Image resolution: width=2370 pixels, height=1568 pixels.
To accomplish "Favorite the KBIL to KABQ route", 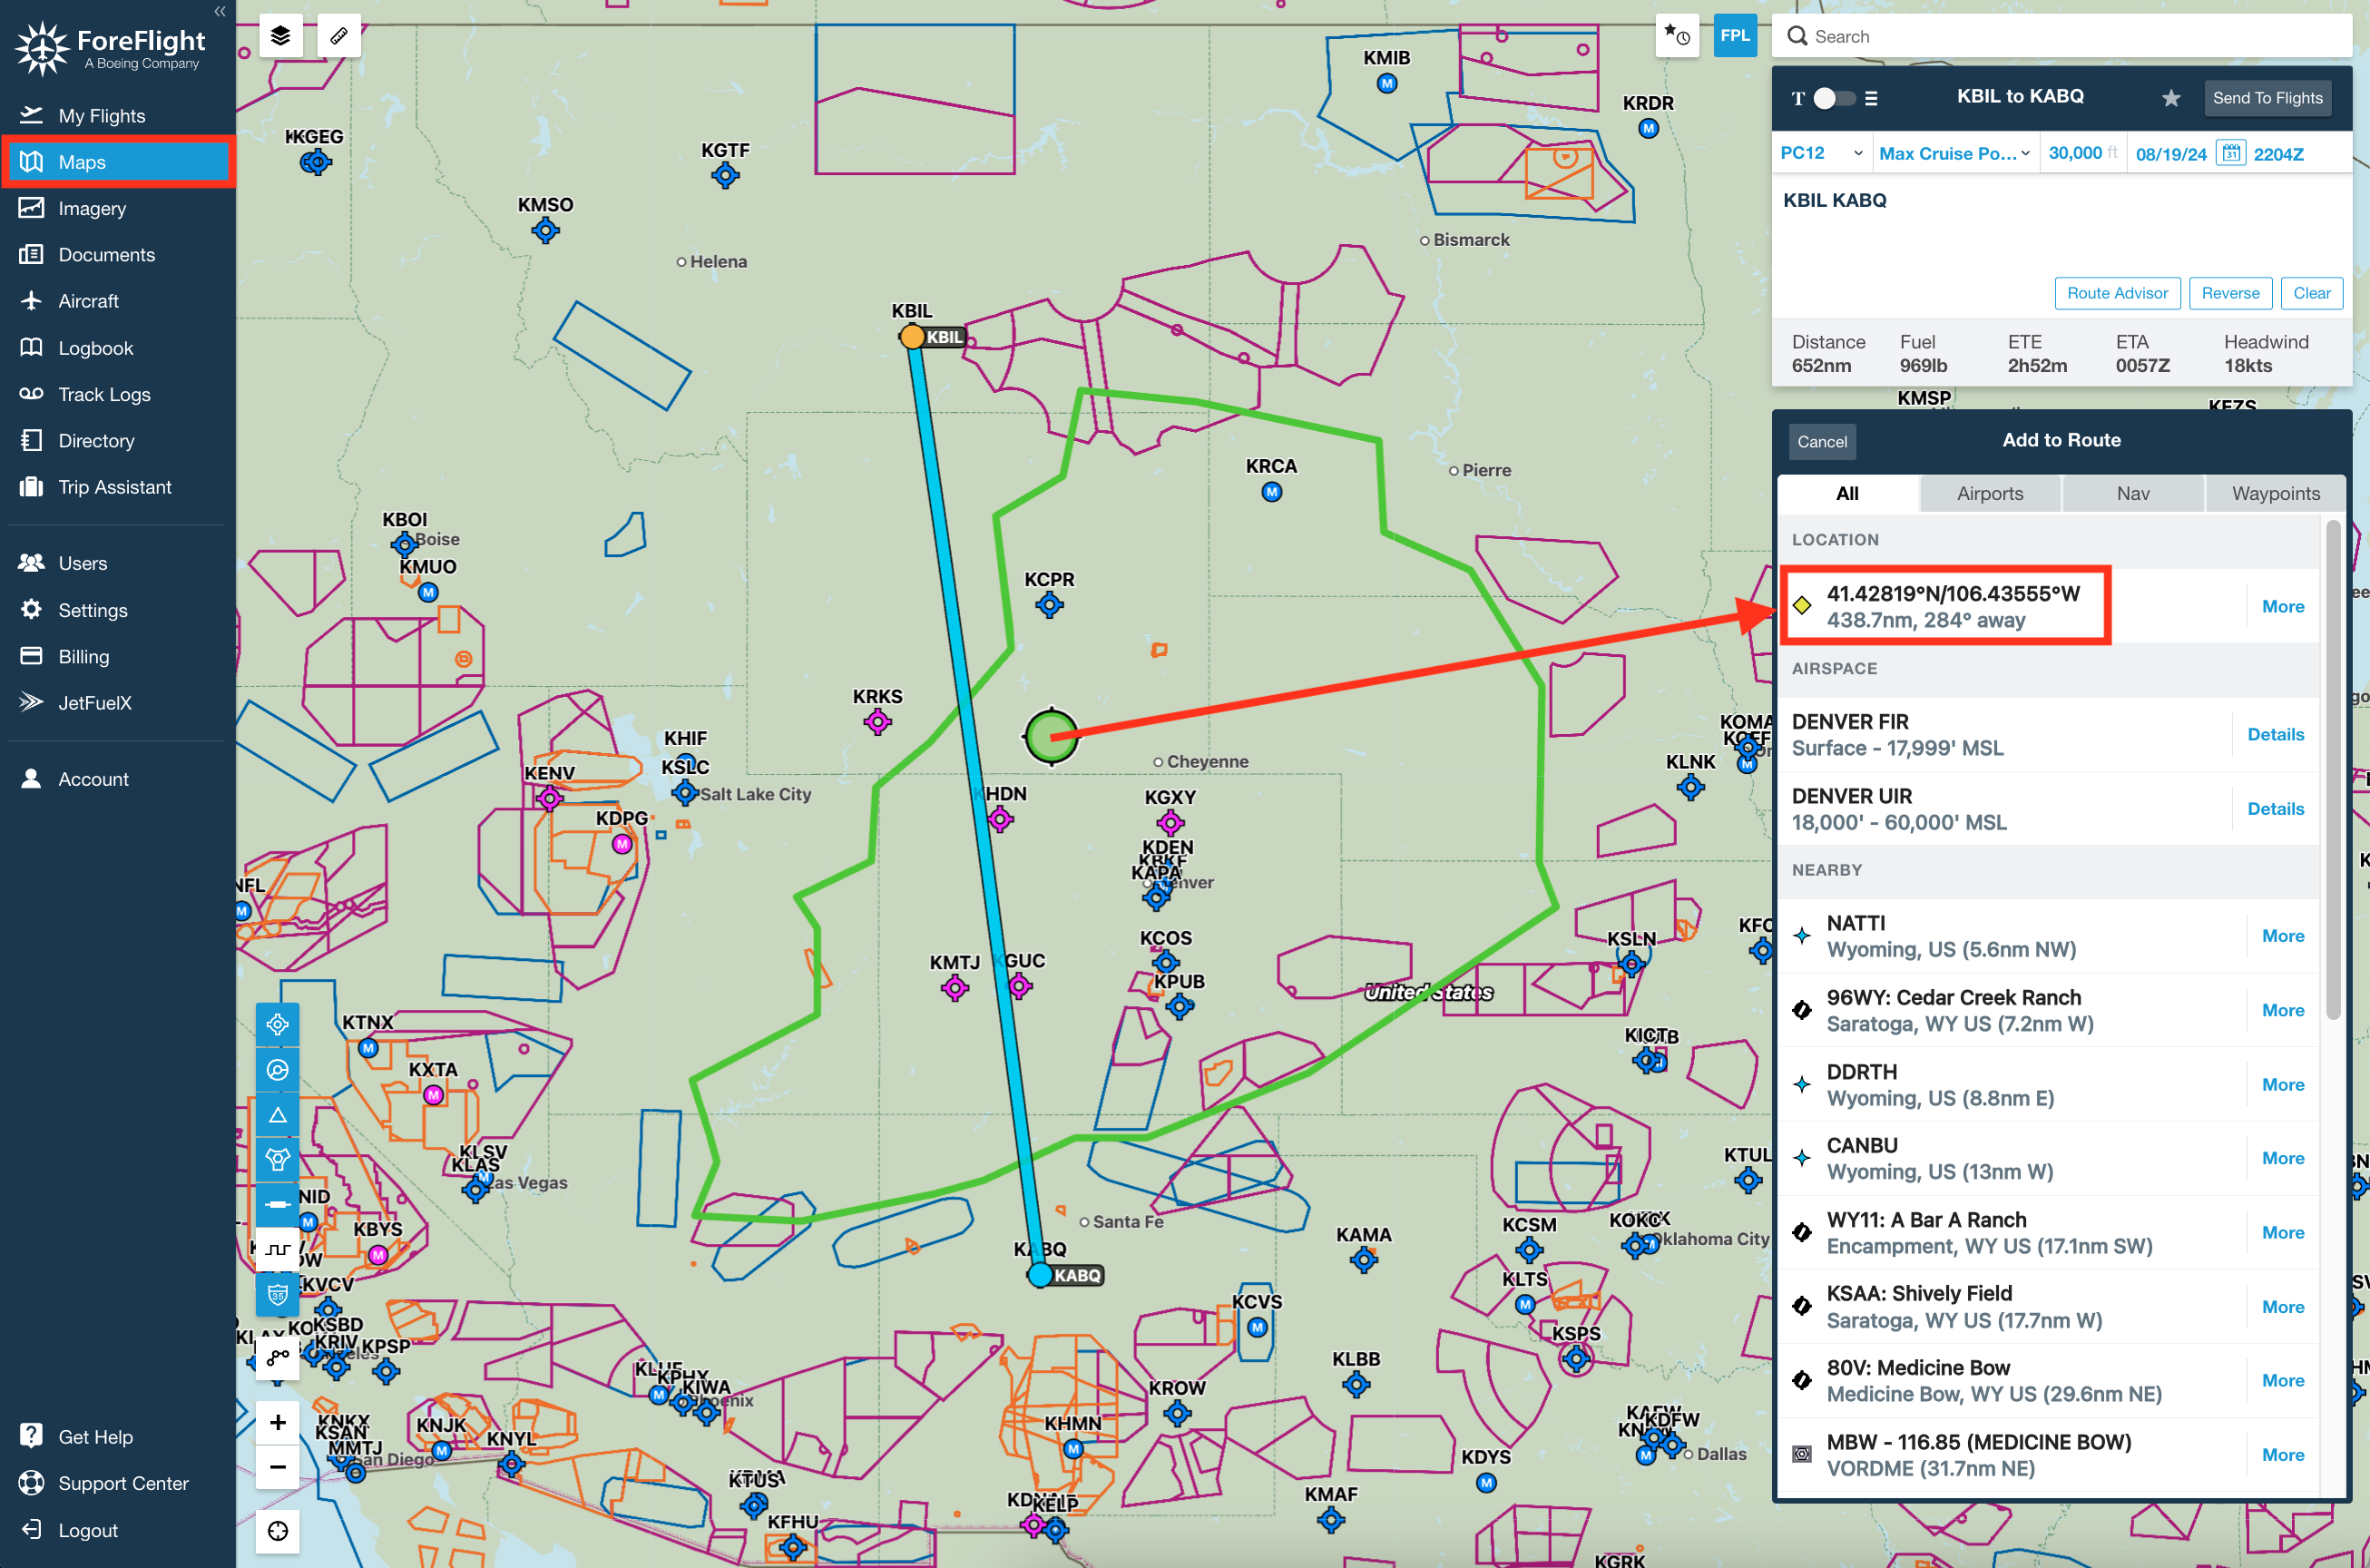I will point(2170,98).
